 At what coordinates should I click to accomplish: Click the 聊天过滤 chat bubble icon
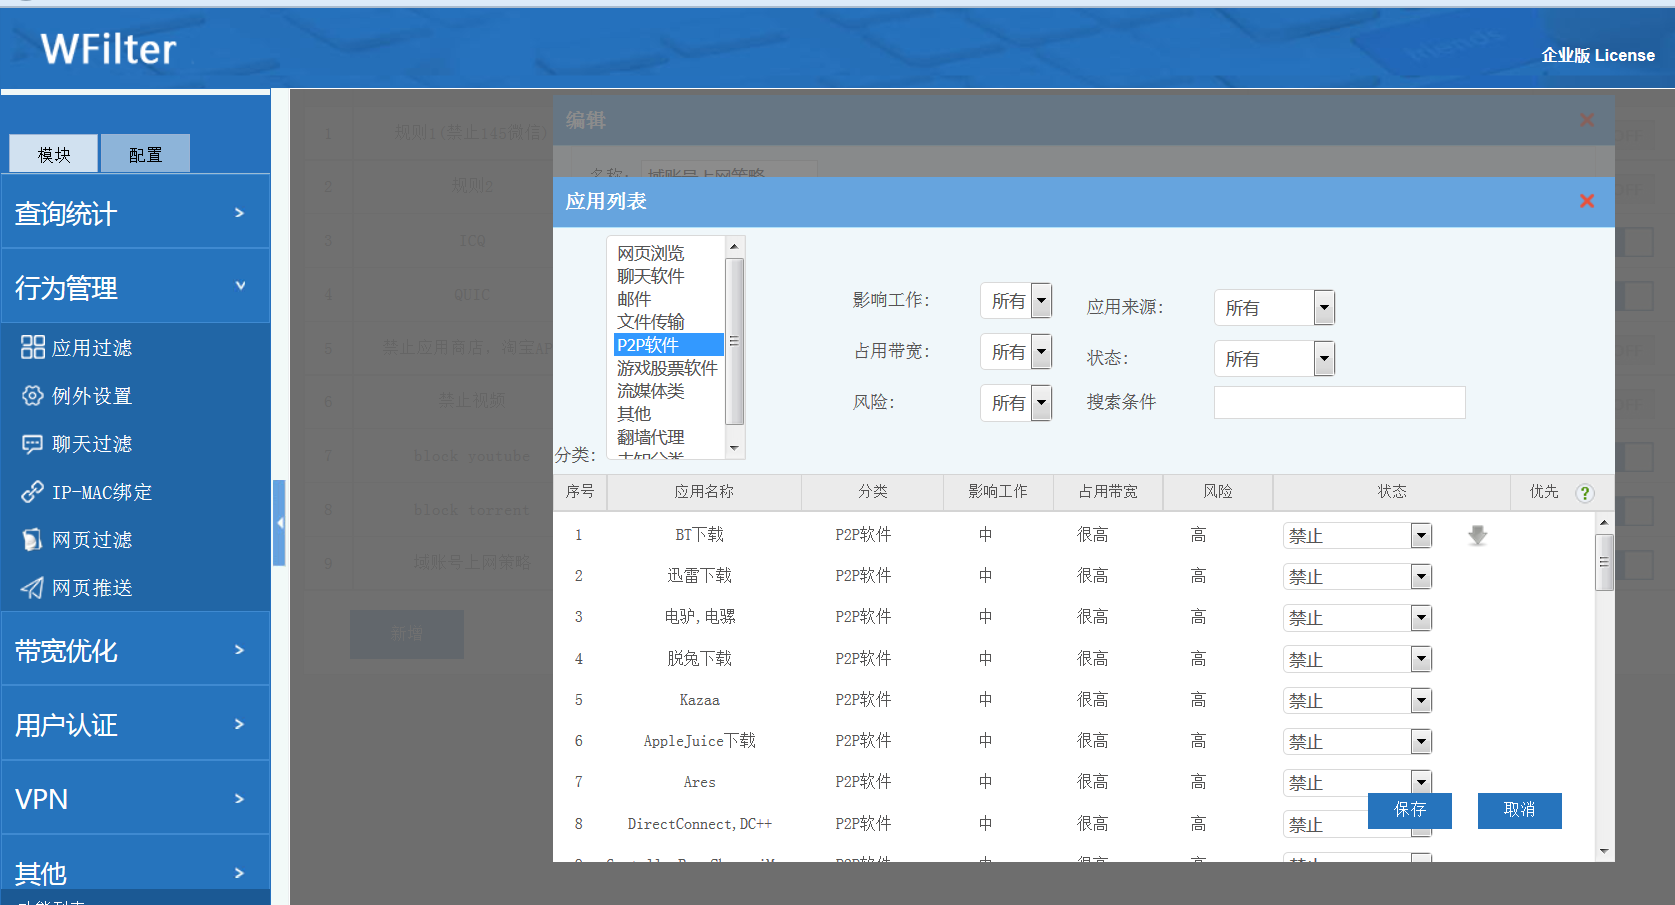[33, 444]
